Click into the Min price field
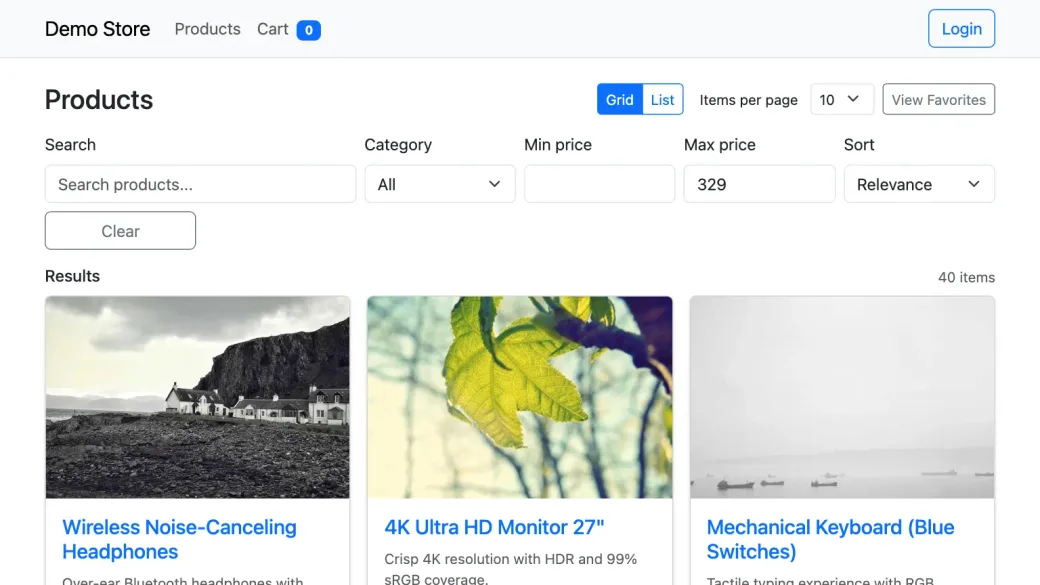This screenshot has width=1040, height=585. click(600, 184)
